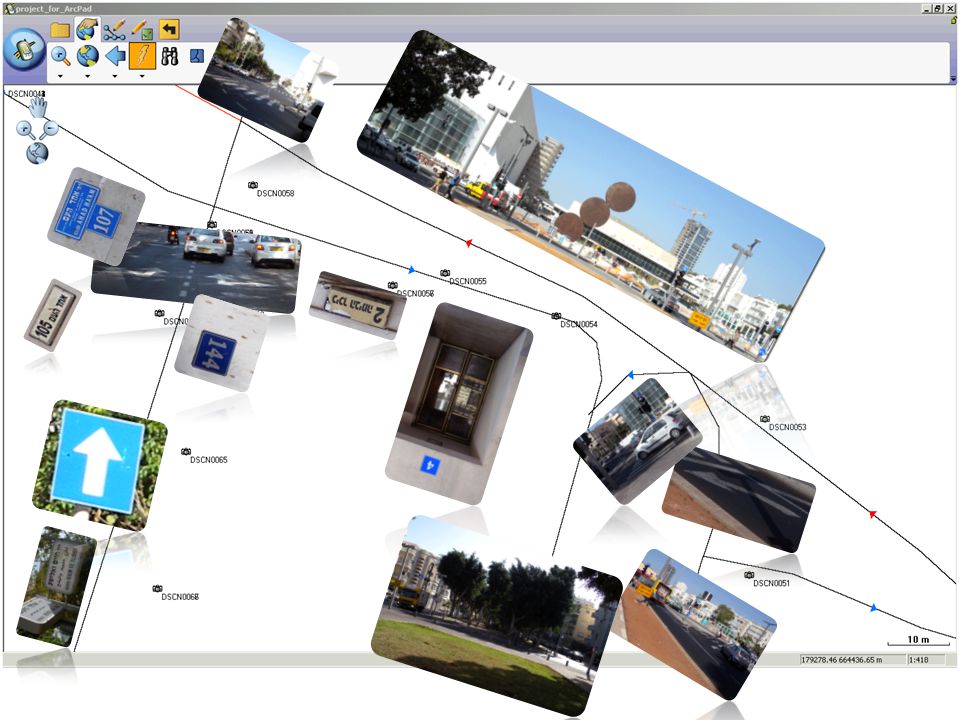Open the crosswalk street photo near toolbar
This screenshot has width=960, height=720.
point(268,80)
